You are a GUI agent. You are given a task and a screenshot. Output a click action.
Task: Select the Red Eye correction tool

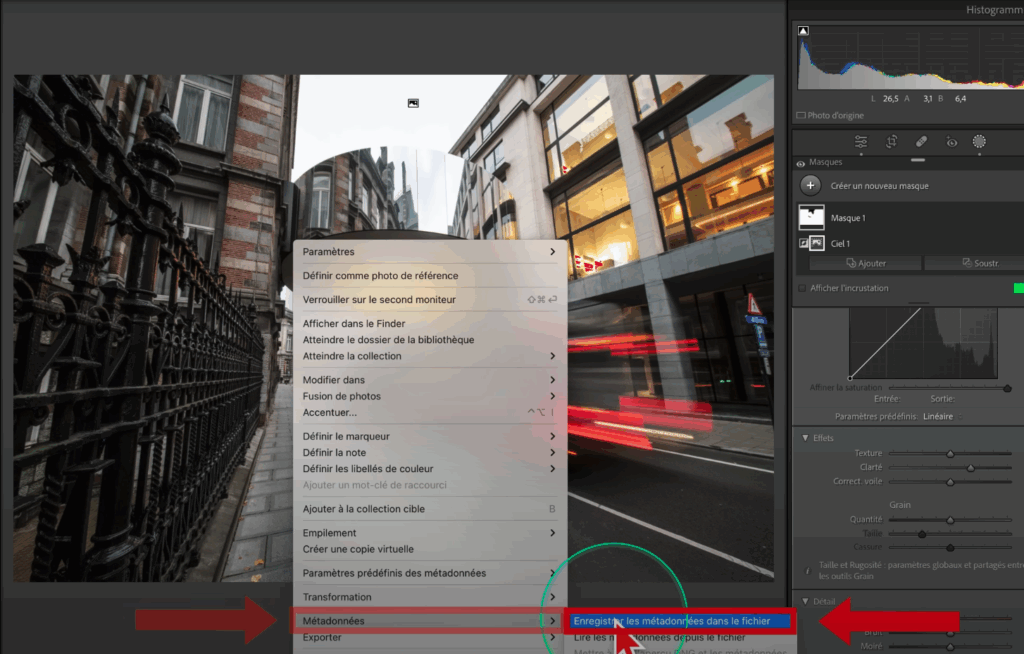click(x=951, y=142)
